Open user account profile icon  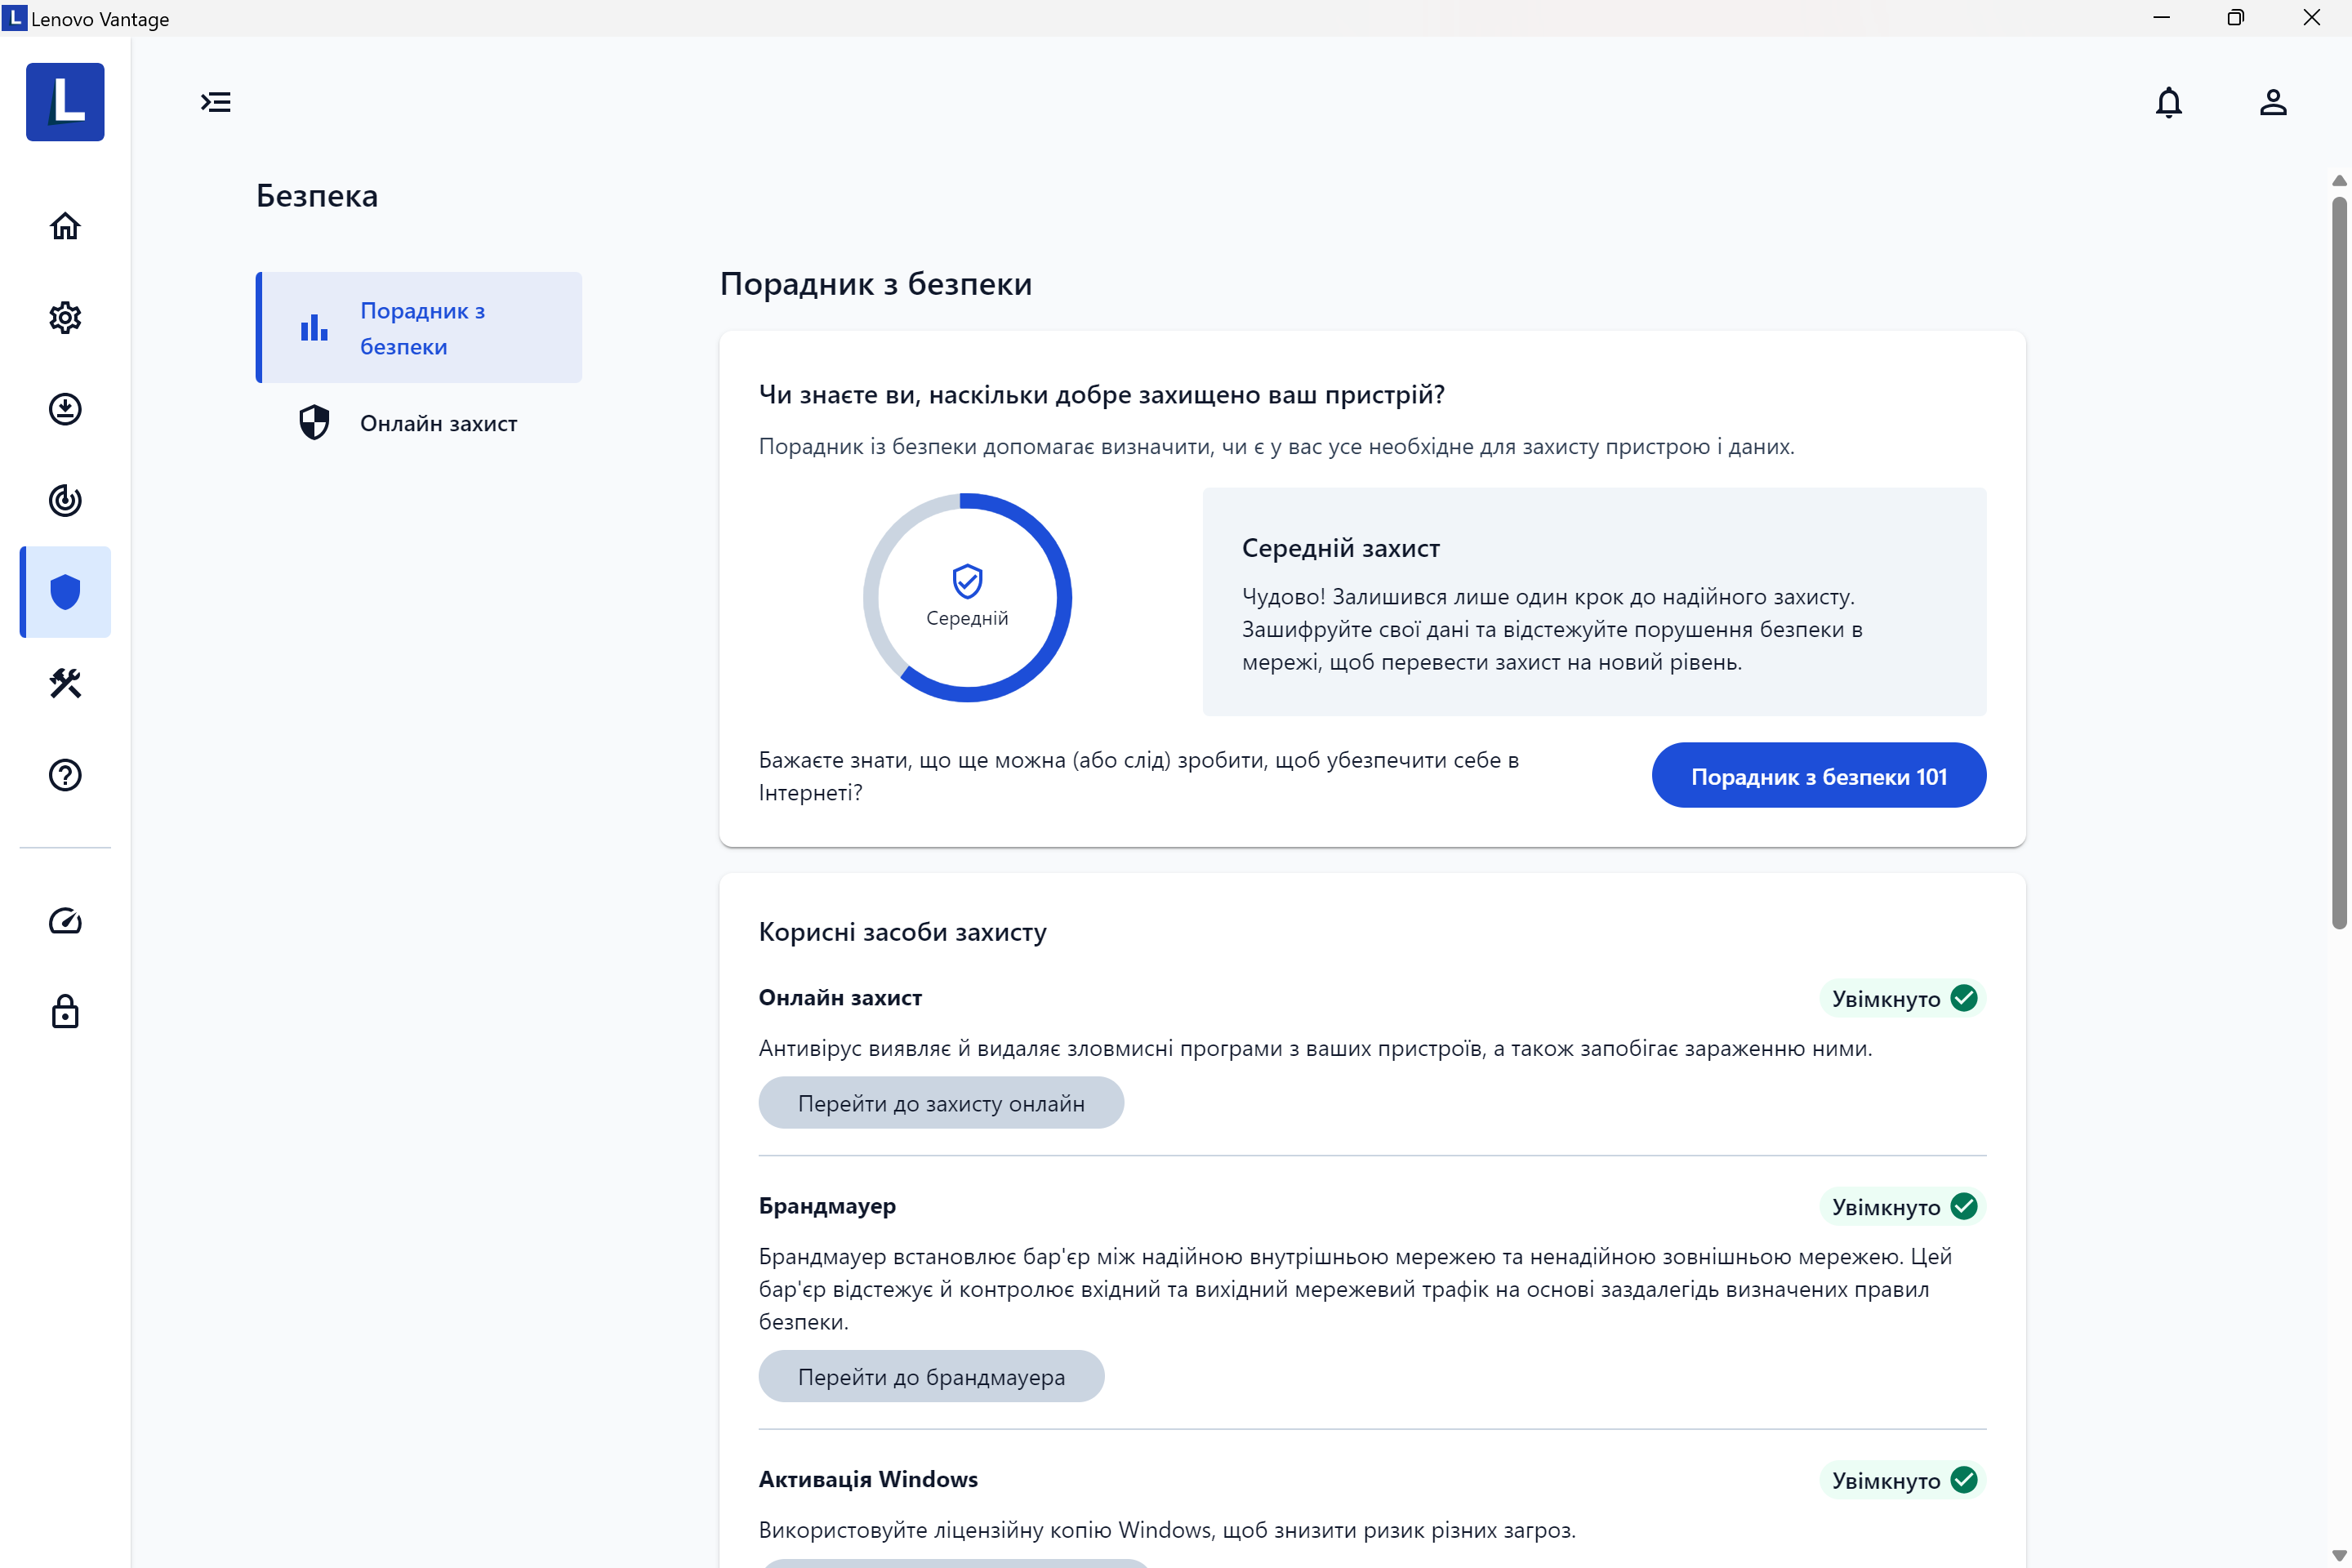[x=2272, y=102]
